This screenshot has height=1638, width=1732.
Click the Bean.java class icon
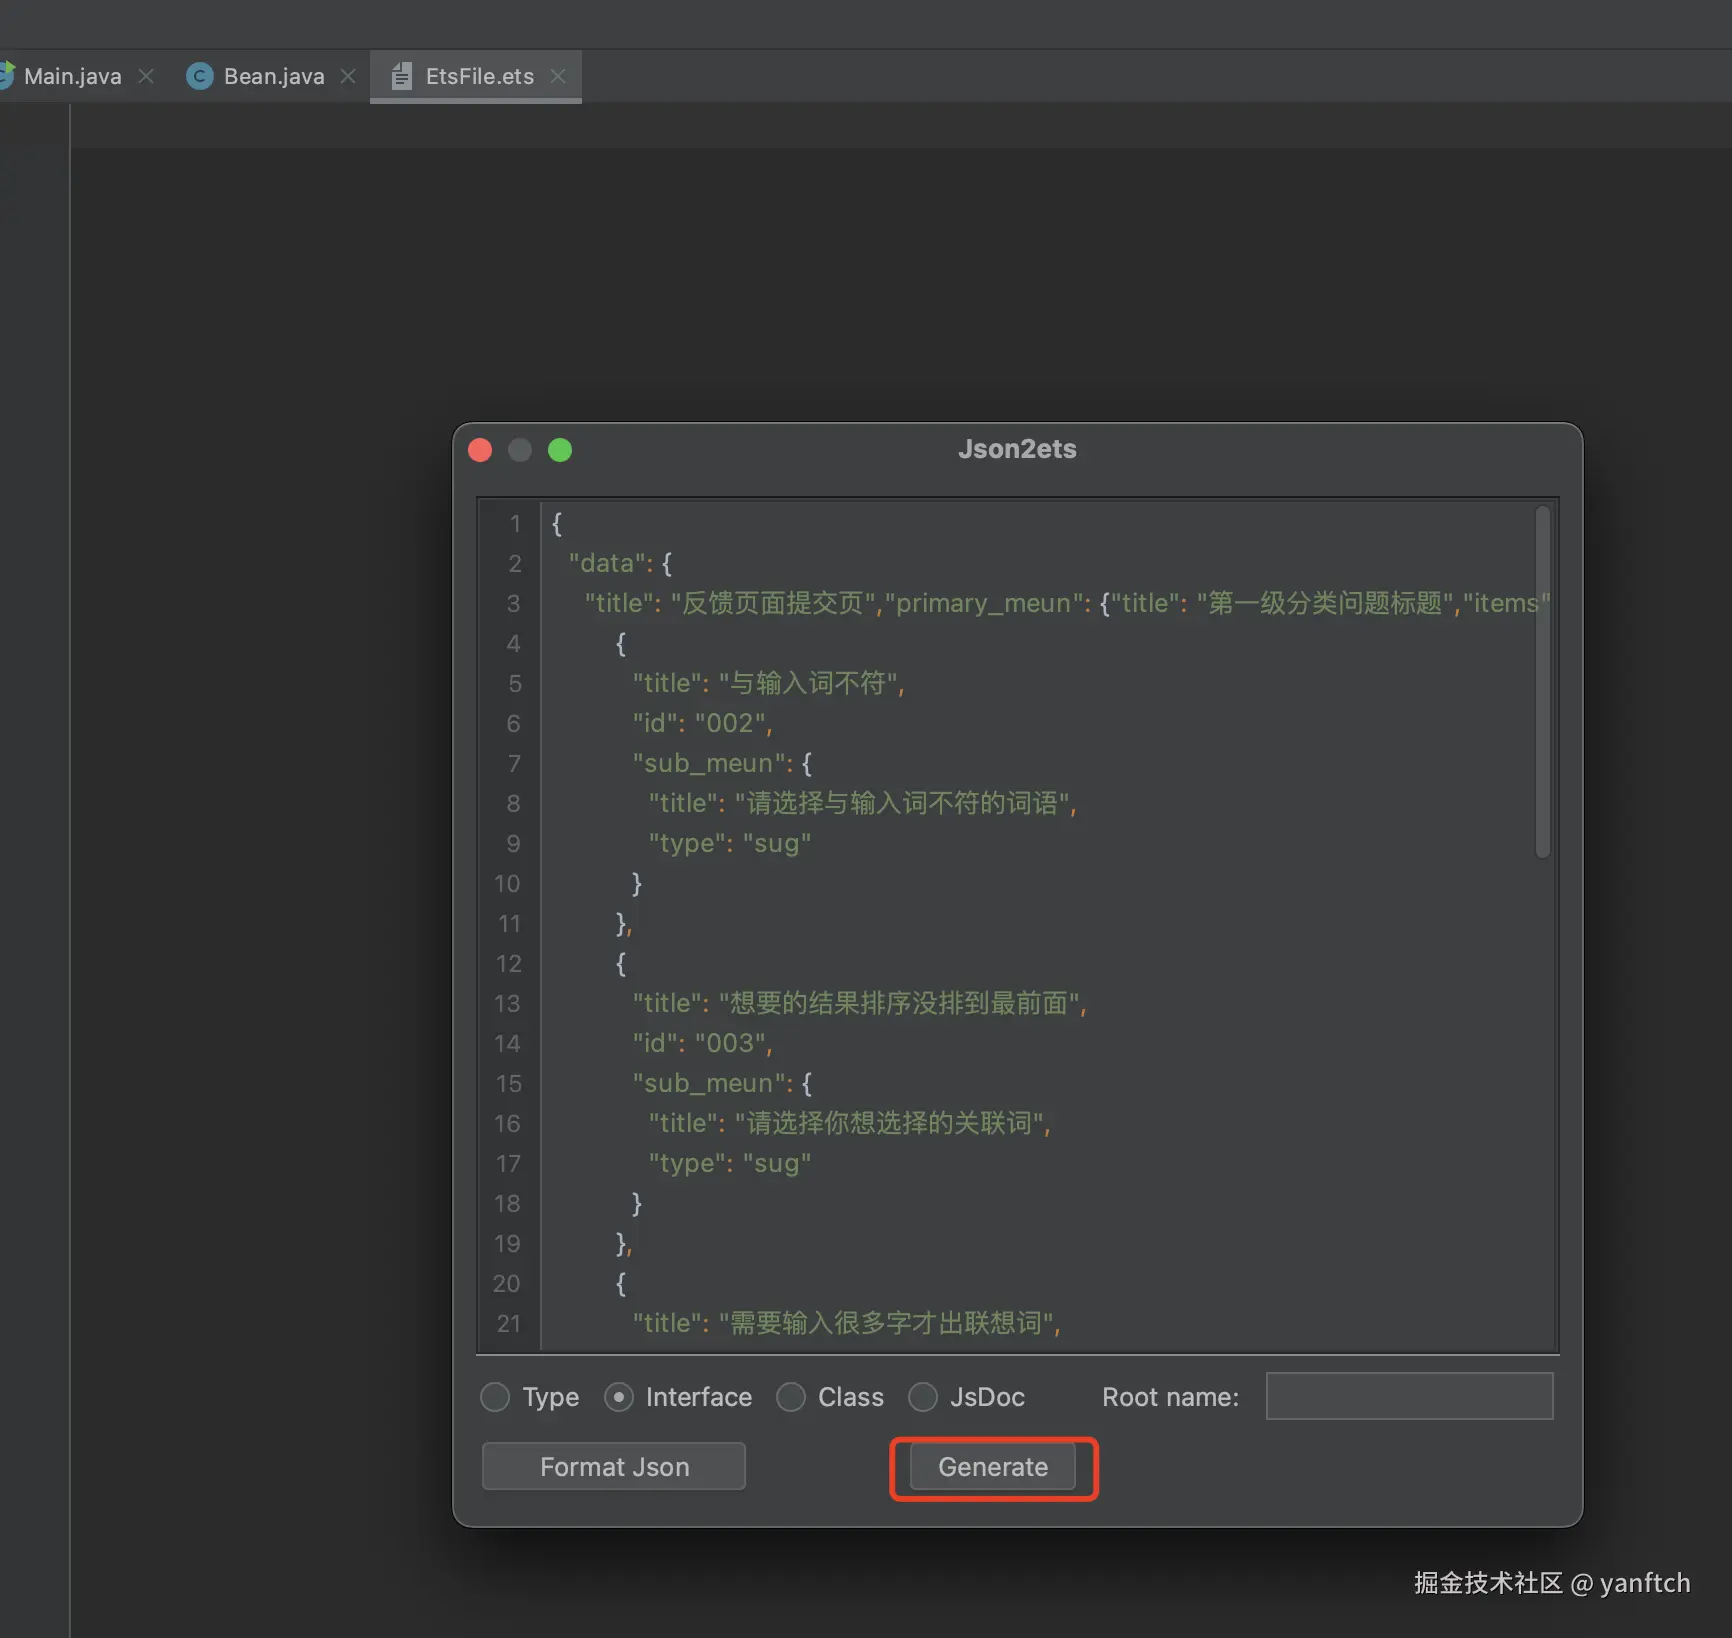pos(200,76)
